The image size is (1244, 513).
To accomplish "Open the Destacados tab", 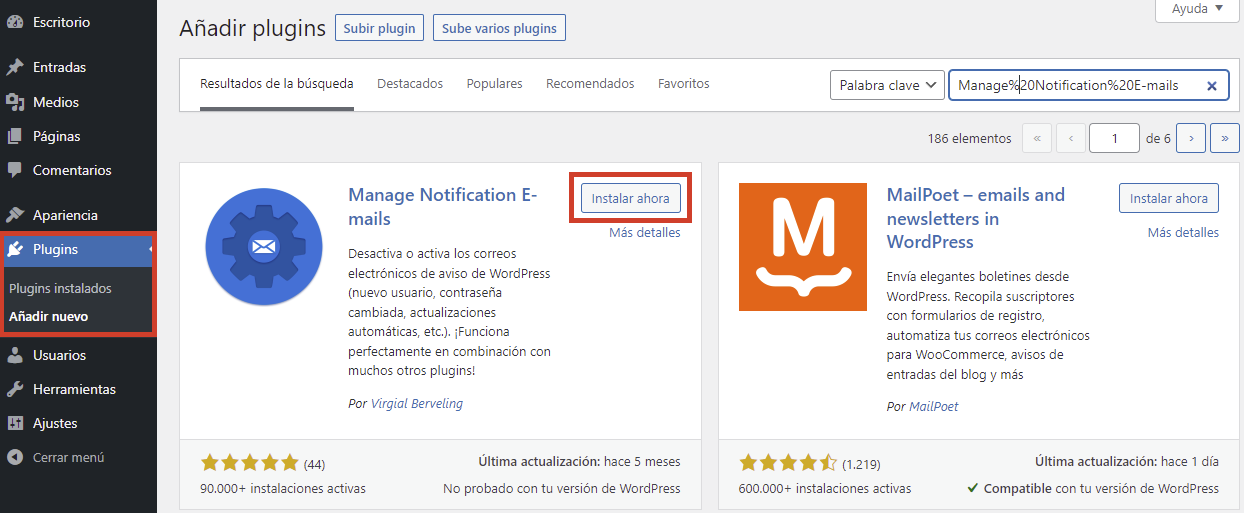I will pos(410,84).
